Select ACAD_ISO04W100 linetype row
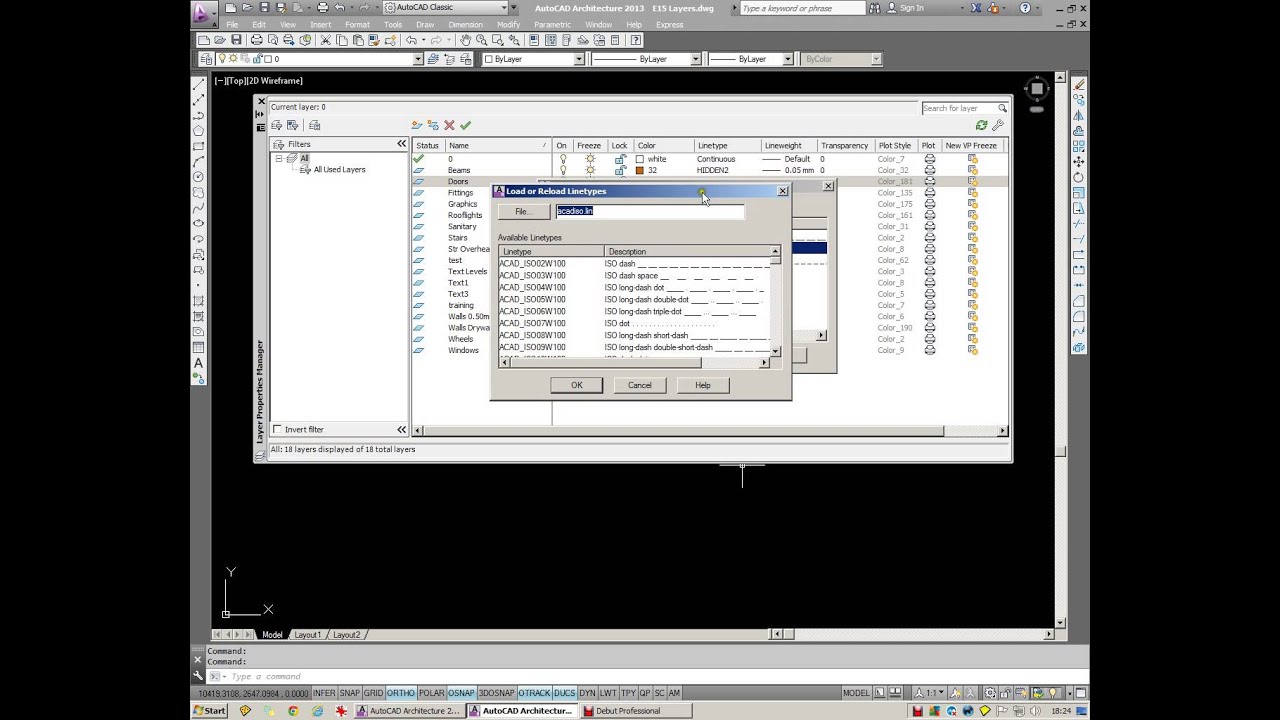Screen dimensions: 1280x720 coord(636,287)
